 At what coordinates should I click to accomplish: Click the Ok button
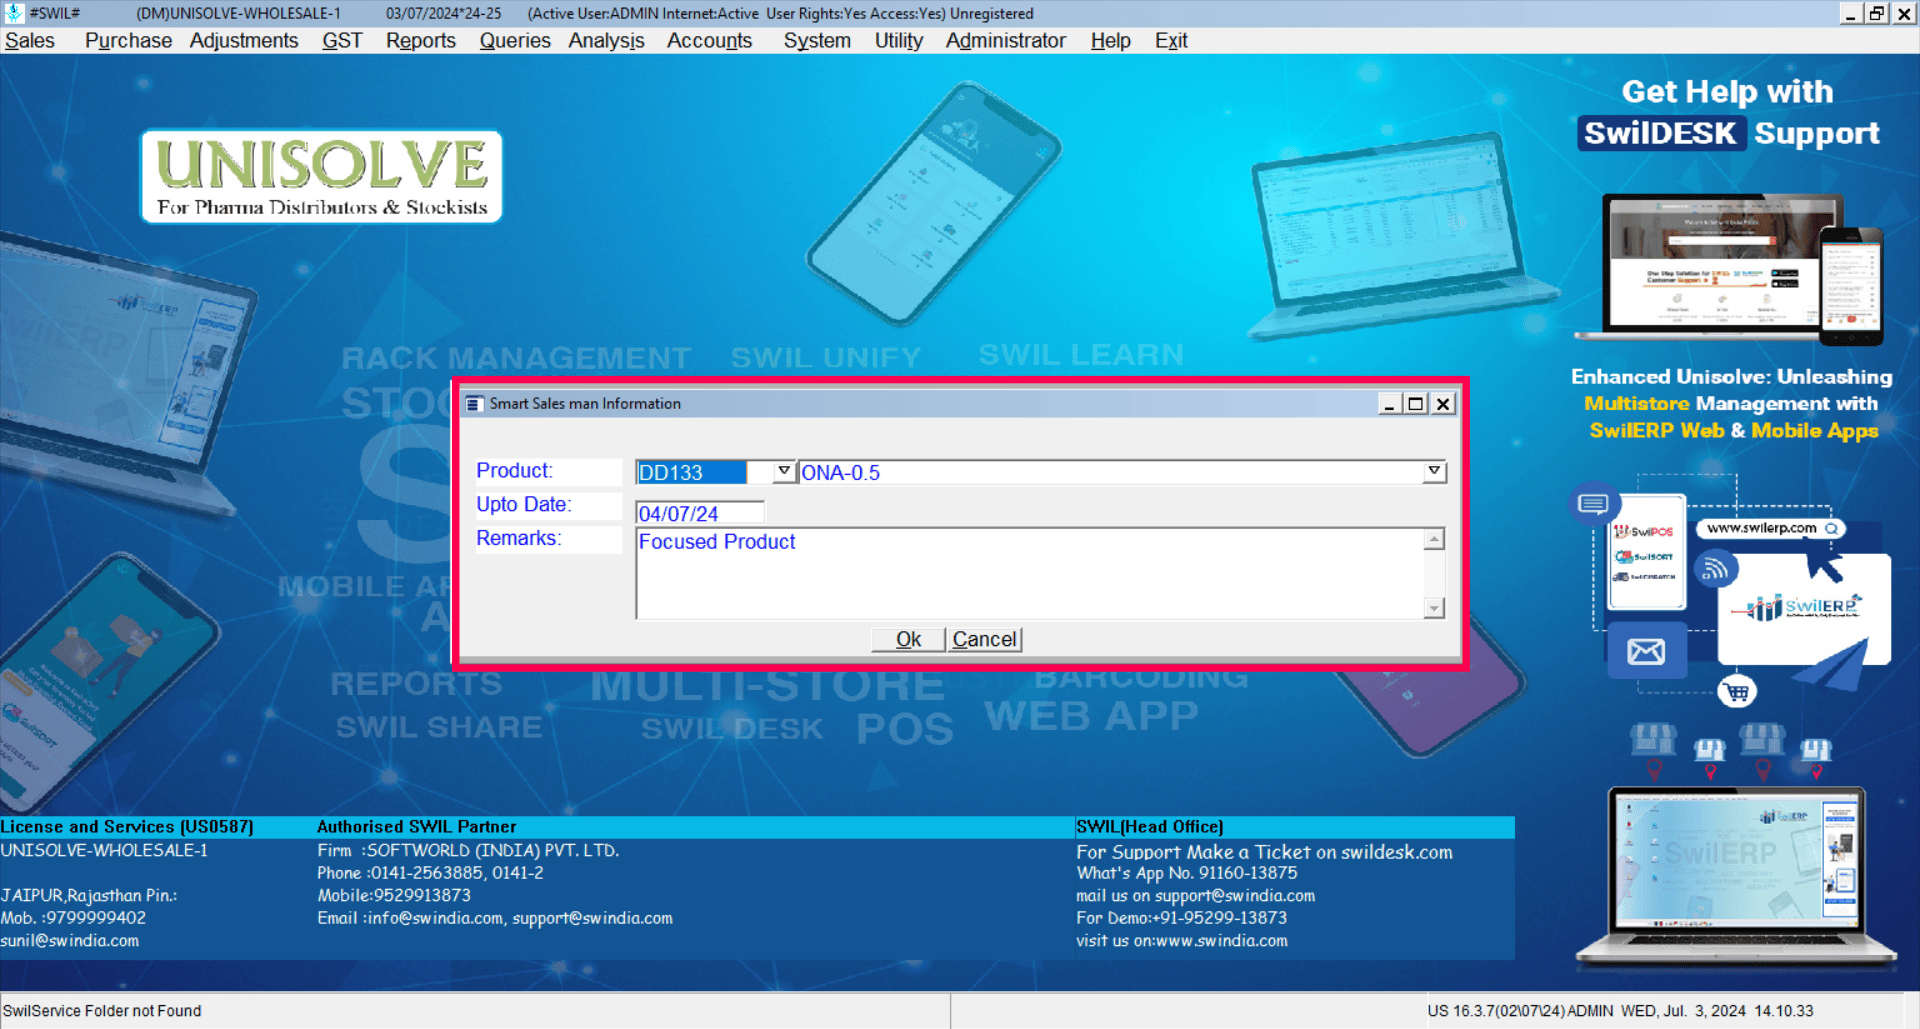(x=908, y=639)
